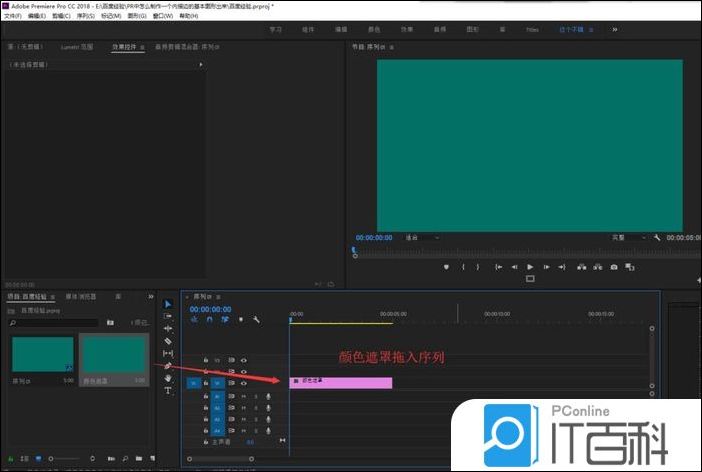
Task: Select the Ripple Edit tool
Action: pos(168,328)
